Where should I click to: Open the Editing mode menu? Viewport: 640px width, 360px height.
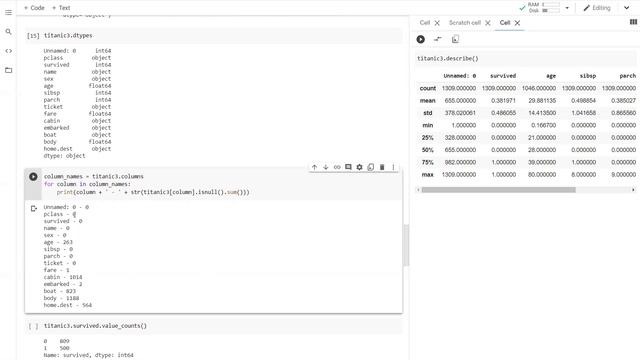click(597, 8)
